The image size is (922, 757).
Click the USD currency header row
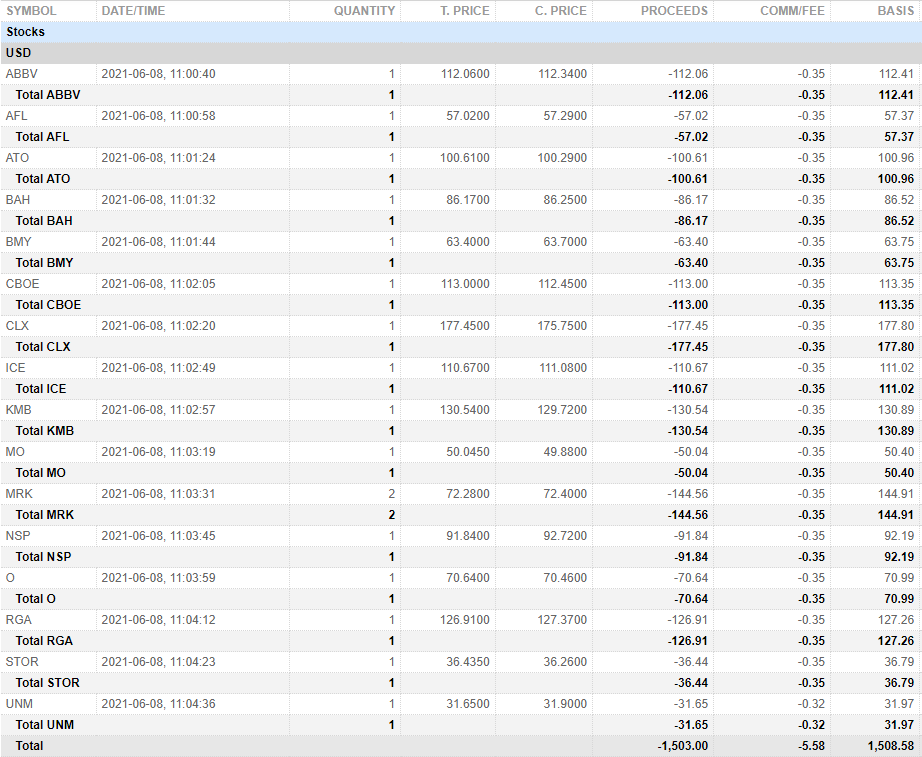click(x=461, y=53)
